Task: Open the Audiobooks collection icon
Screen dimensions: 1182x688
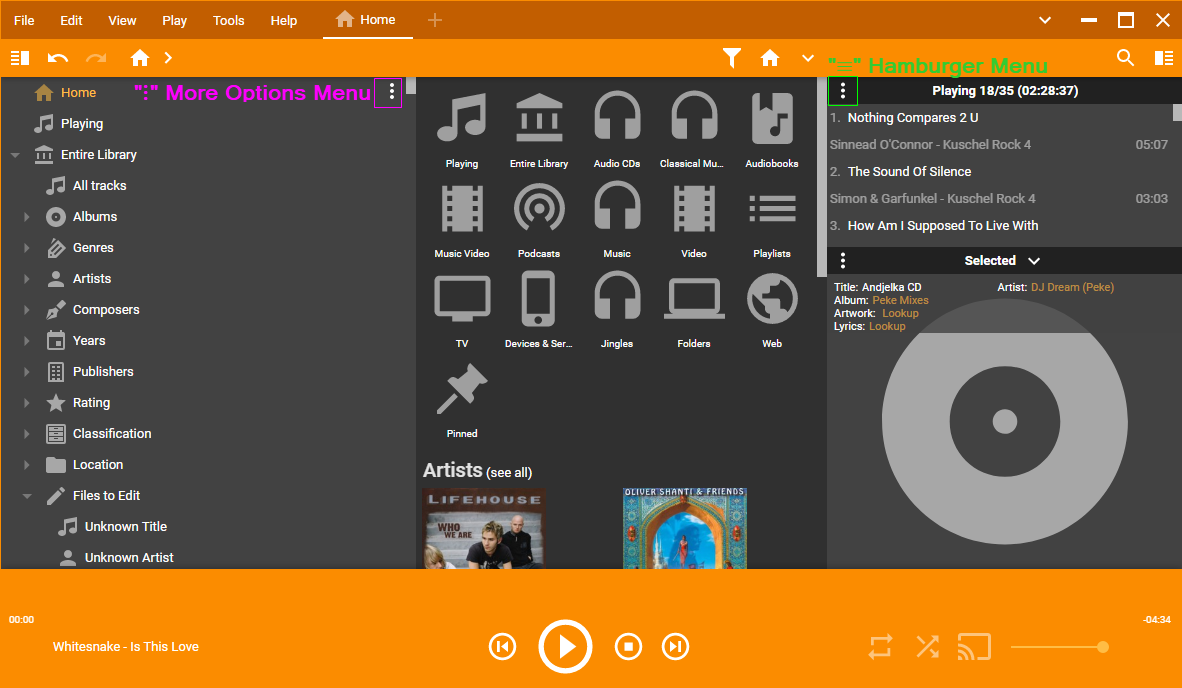Action: [771, 120]
